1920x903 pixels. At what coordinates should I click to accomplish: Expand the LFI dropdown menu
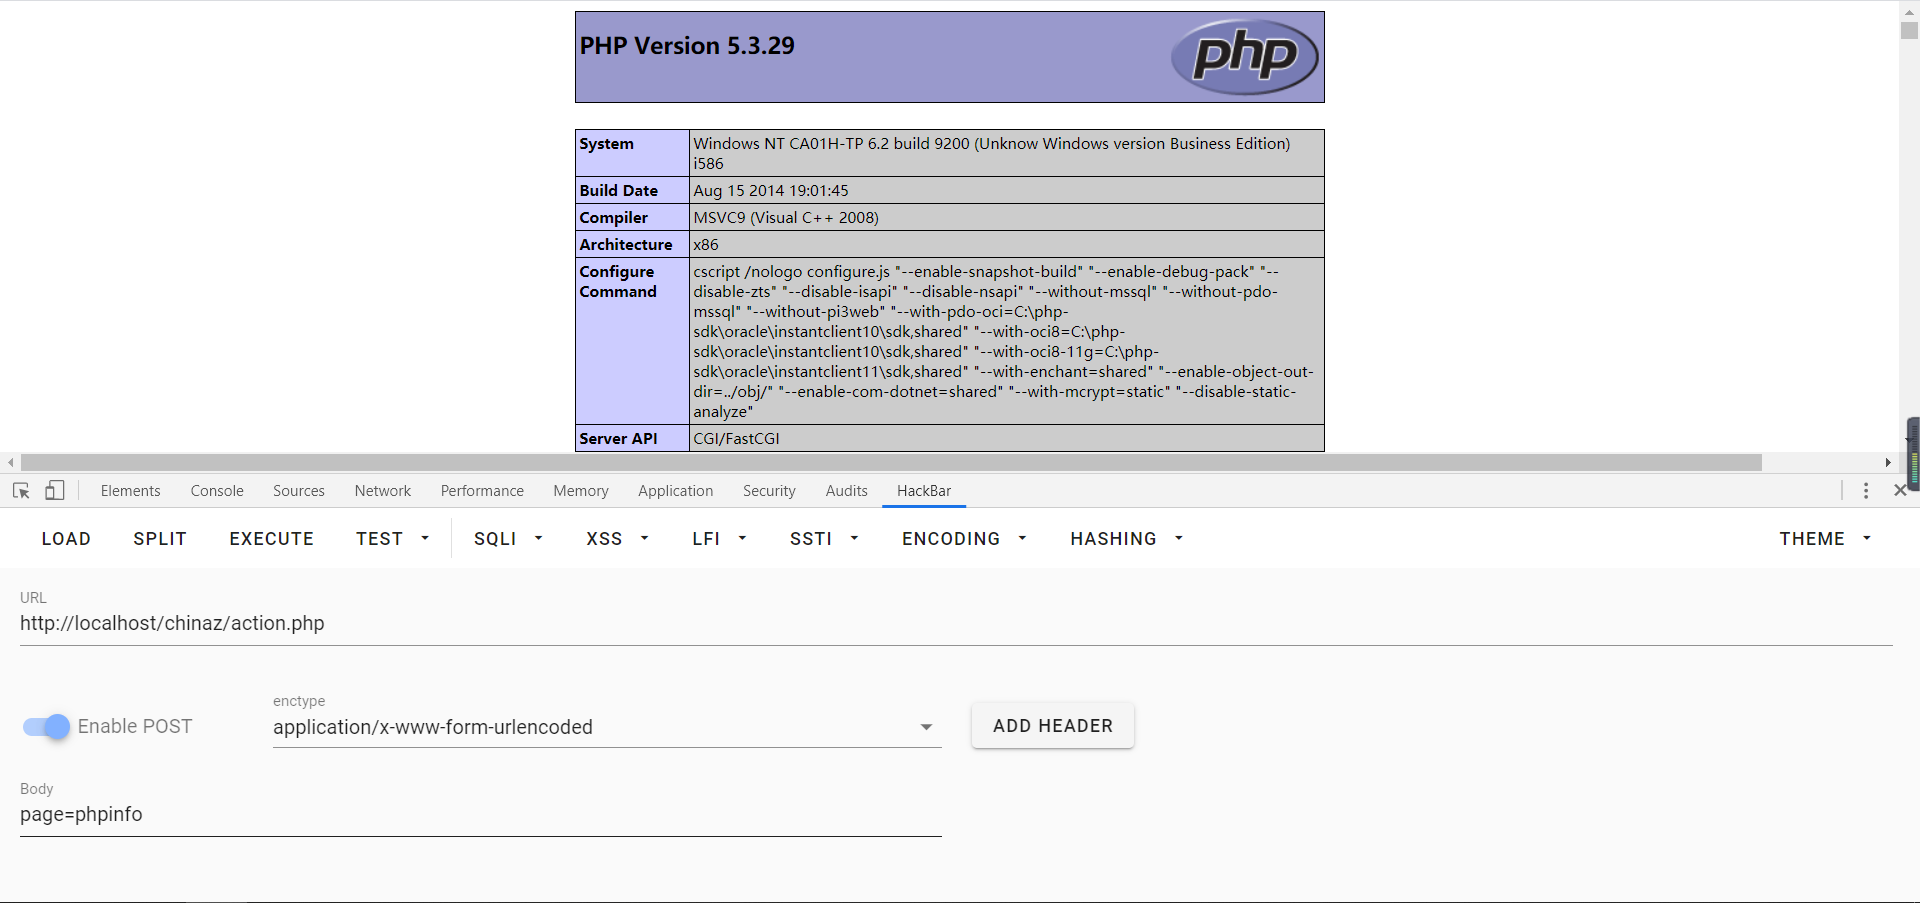click(719, 539)
